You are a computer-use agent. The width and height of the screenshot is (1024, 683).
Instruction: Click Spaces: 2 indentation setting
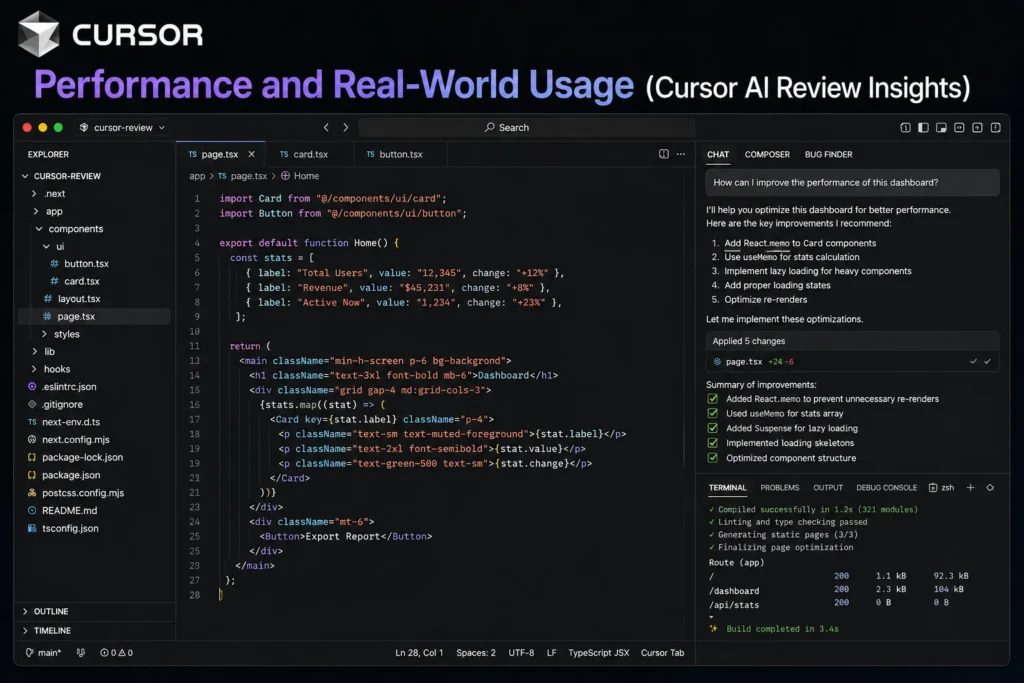[x=475, y=652]
